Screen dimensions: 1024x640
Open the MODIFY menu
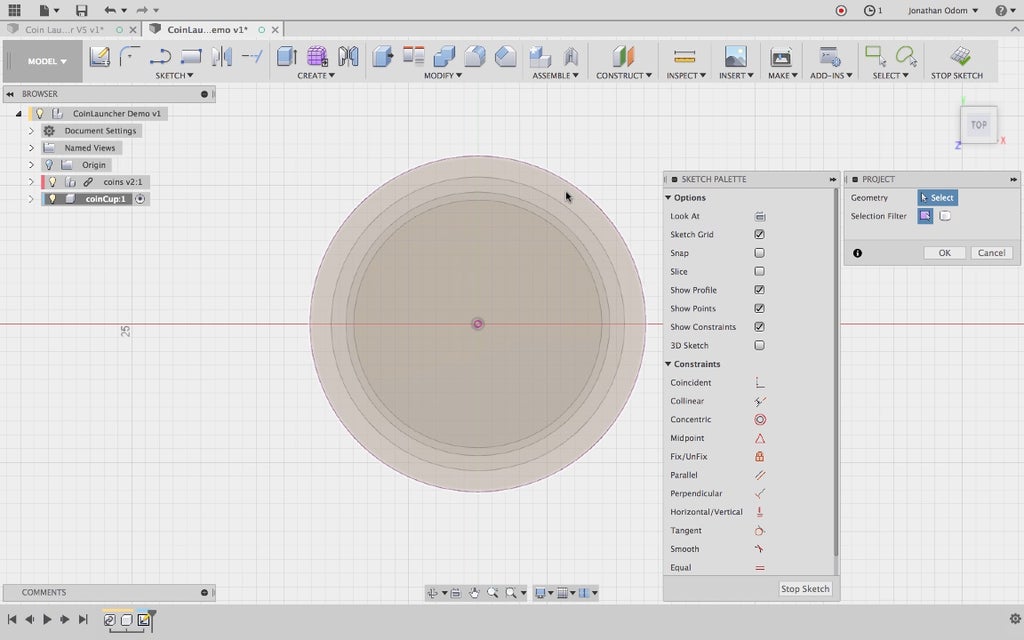click(441, 76)
